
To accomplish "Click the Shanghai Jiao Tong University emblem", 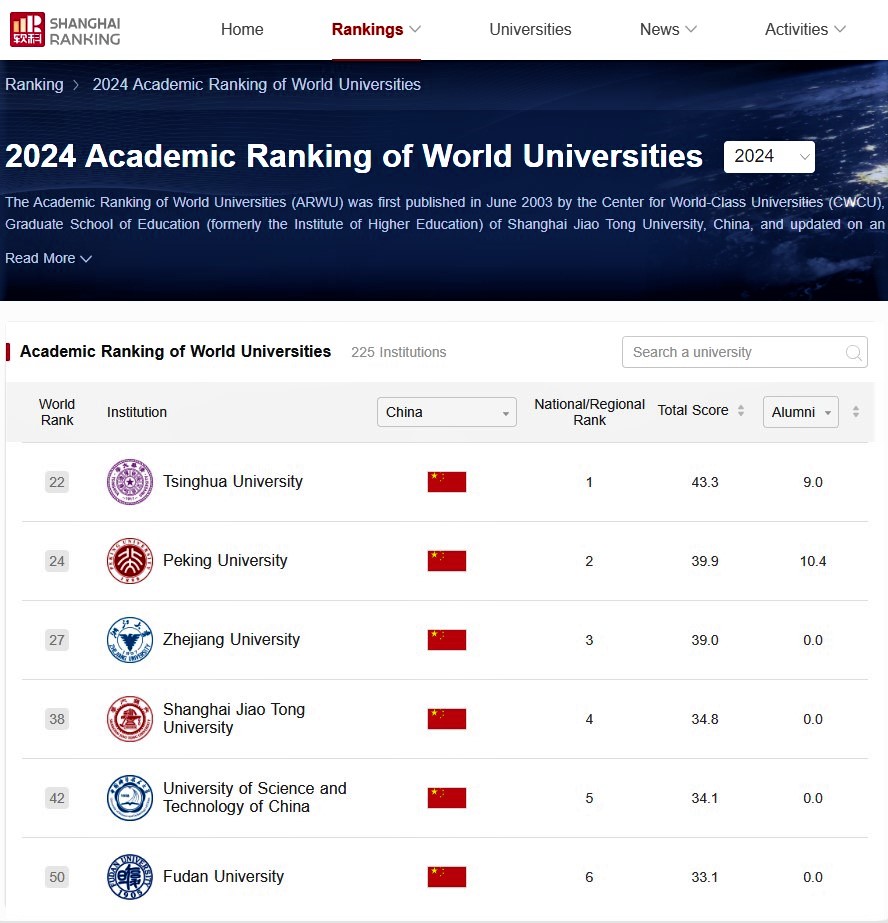I will 130,719.
